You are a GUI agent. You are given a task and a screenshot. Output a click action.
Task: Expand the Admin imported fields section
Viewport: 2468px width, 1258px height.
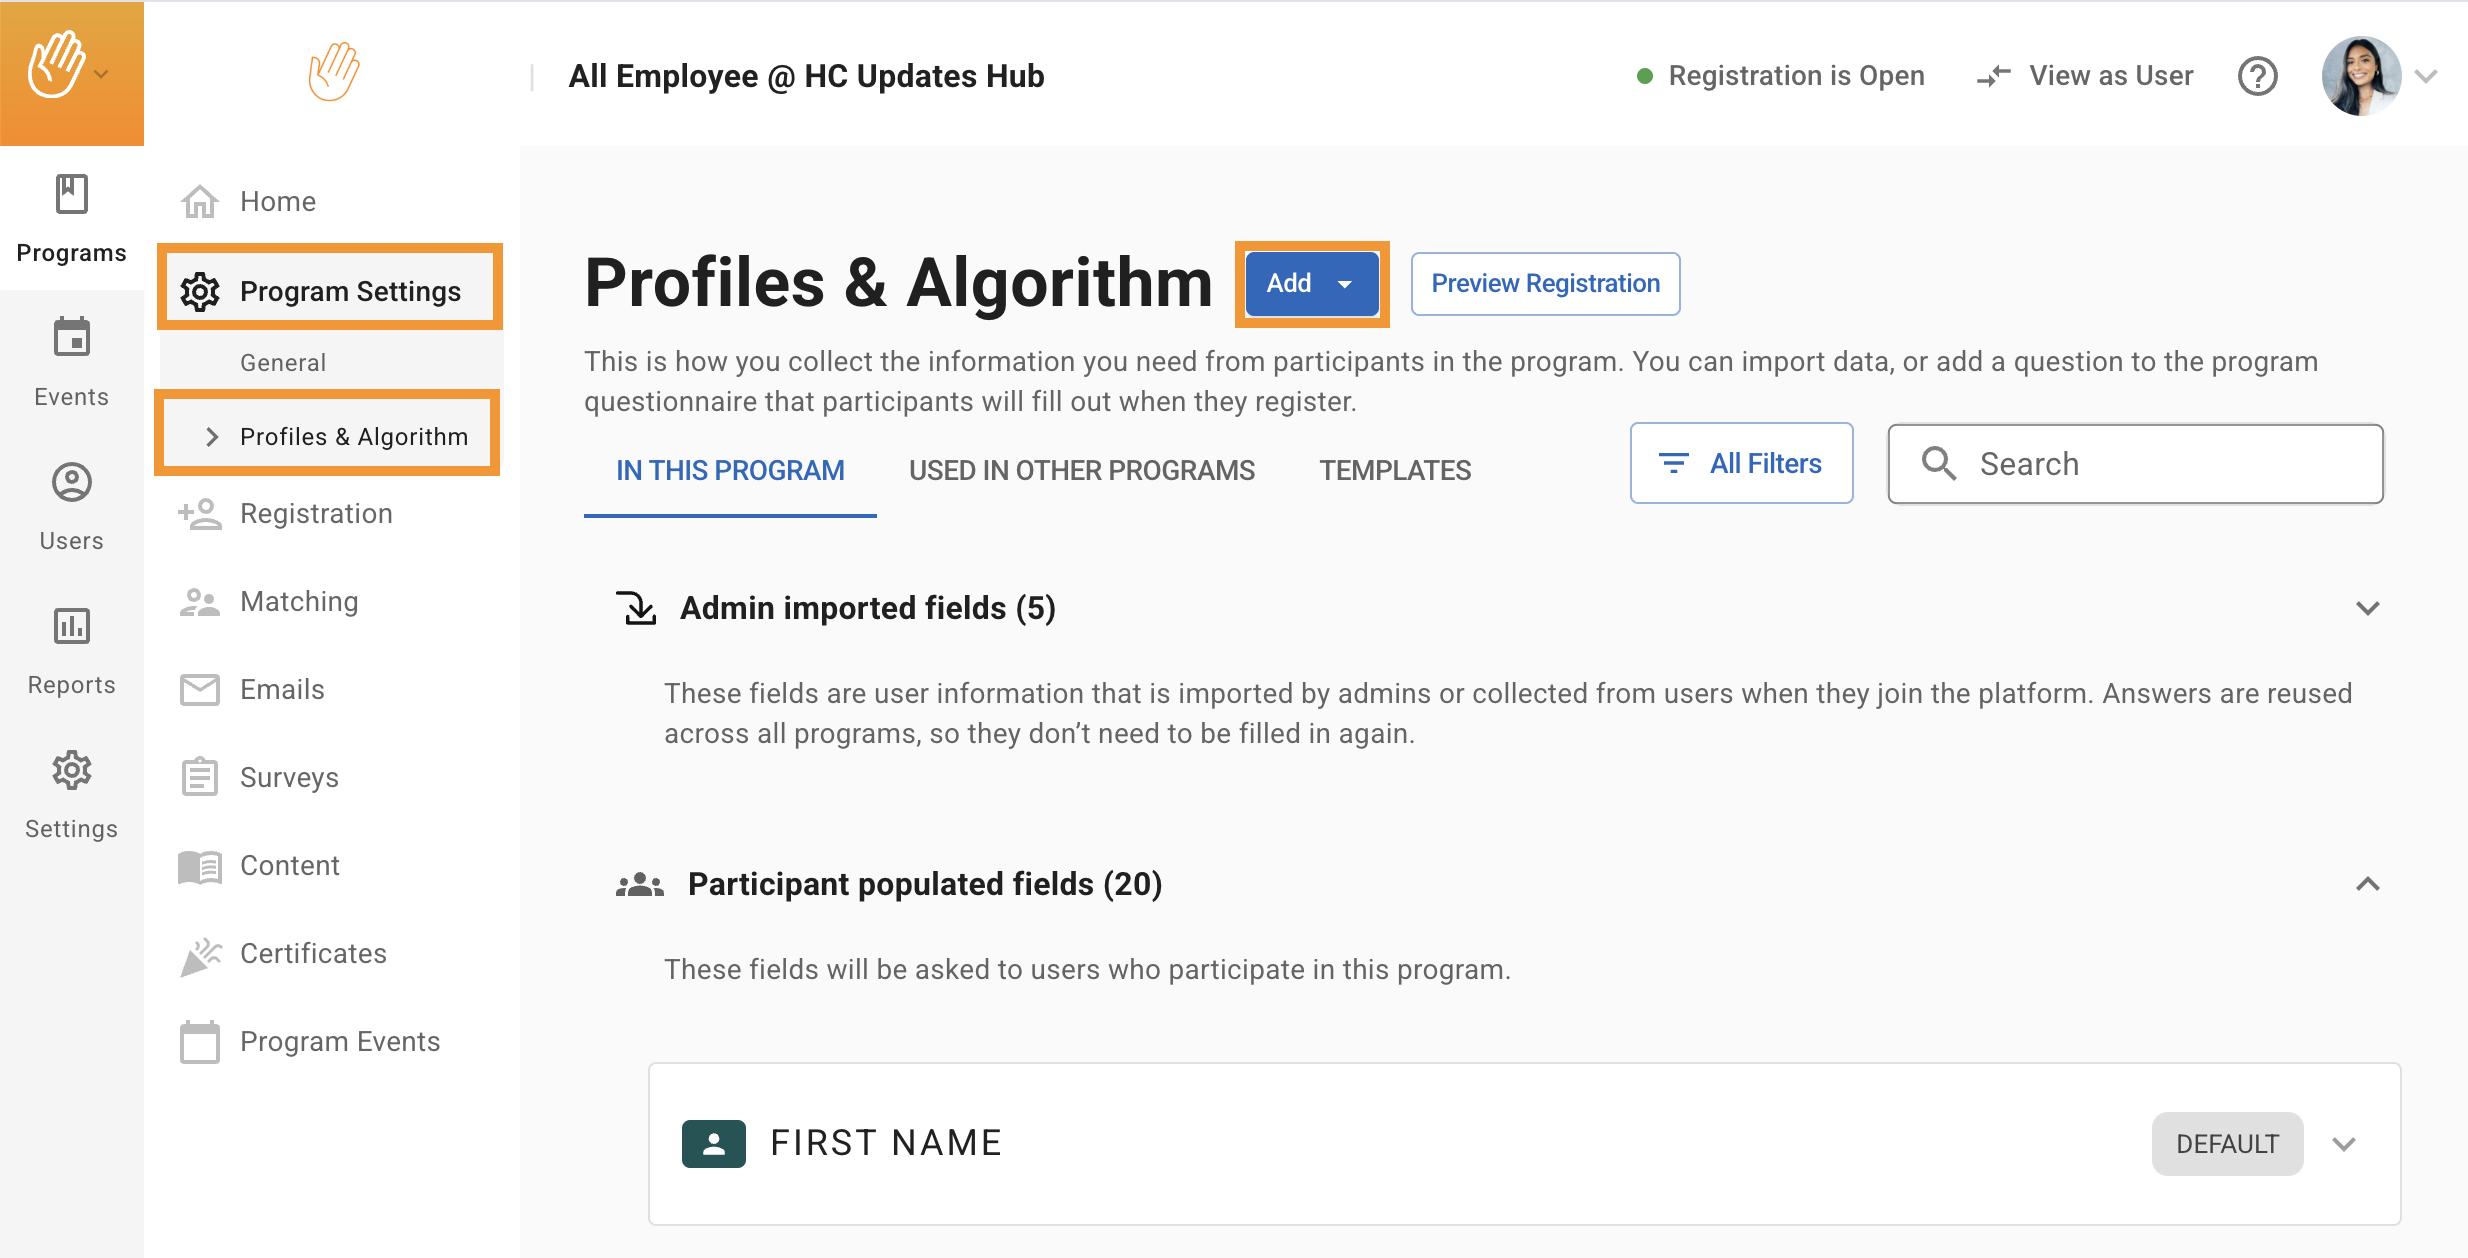pos(2367,608)
